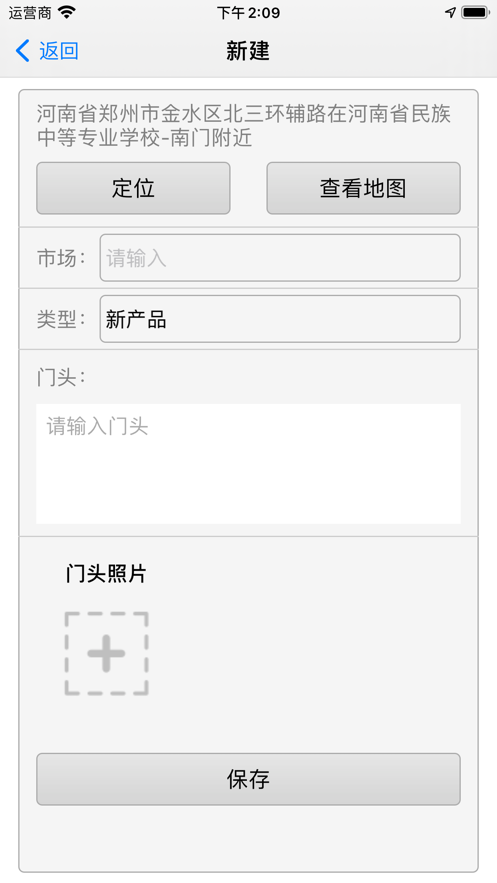Open the map with 查看地图 button
Image resolution: width=497 pixels, height=883 pixels.
tap(364, 188)
